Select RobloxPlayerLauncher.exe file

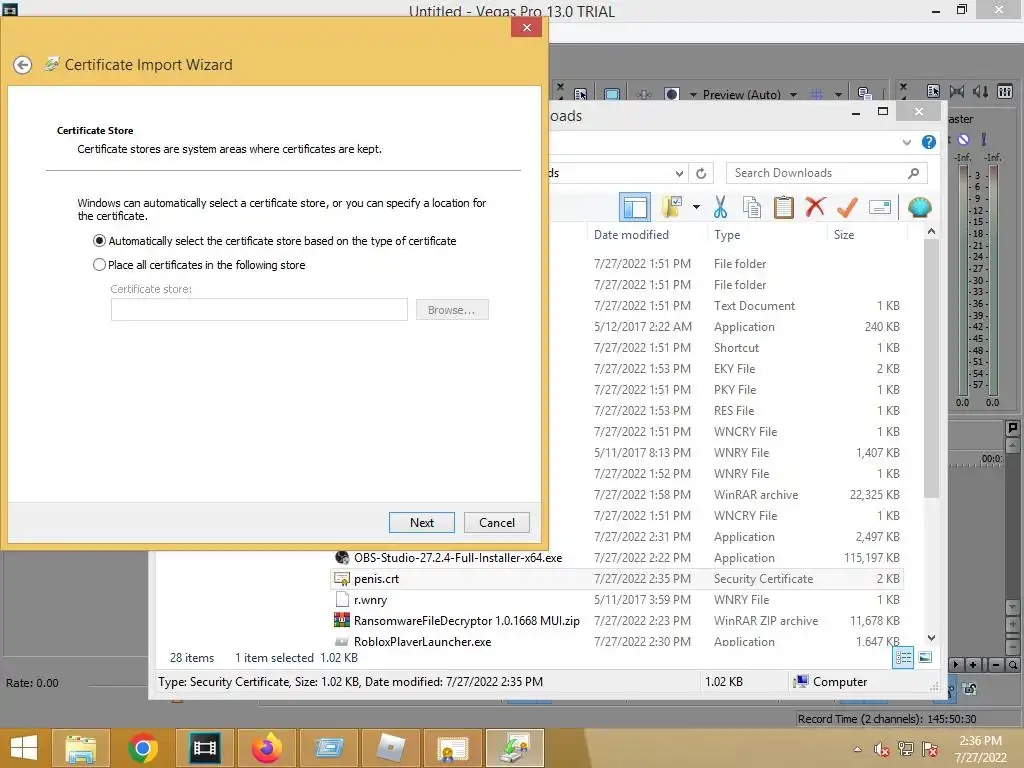tap(422, 641)
